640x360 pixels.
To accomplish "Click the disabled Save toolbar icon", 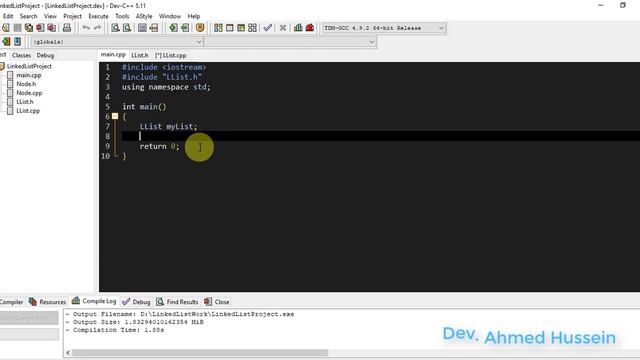I will pyautogui.click(x=17, y=28).
